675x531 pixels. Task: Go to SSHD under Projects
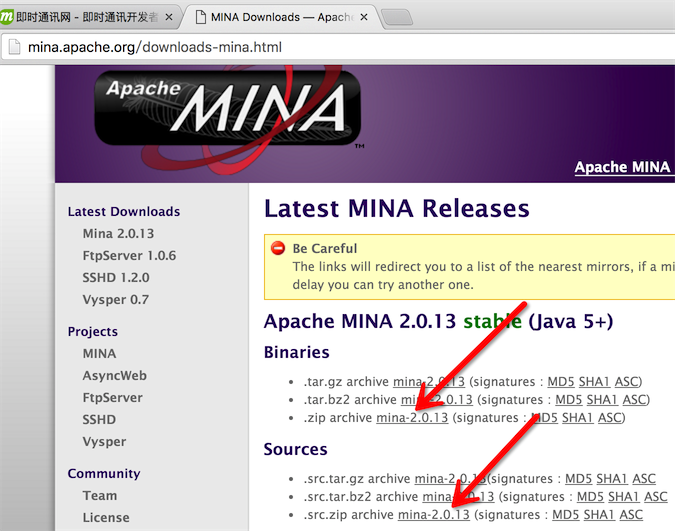(x=99, y=419)
